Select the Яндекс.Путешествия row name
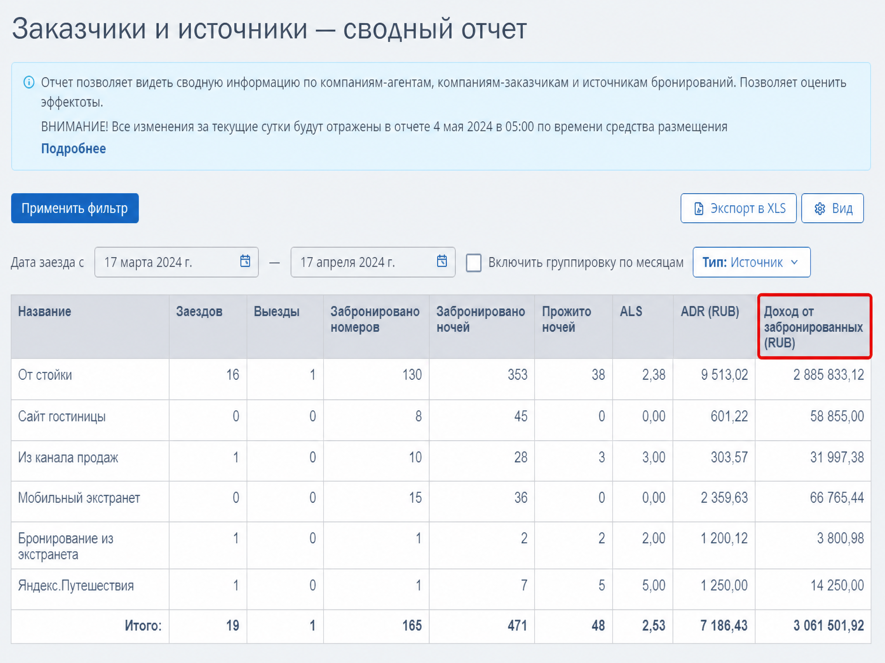 click(x=76, y=586)
